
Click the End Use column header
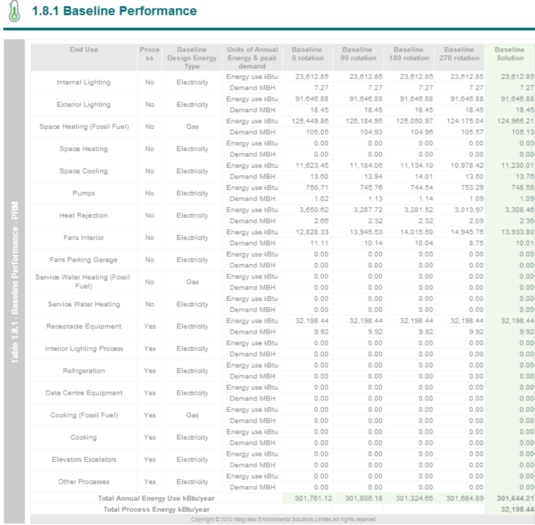(84, 50)
